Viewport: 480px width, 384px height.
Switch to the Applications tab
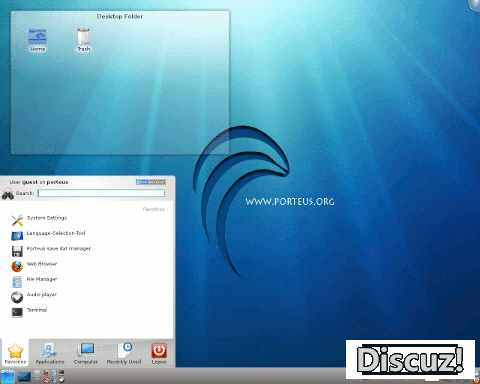[50, 353]
